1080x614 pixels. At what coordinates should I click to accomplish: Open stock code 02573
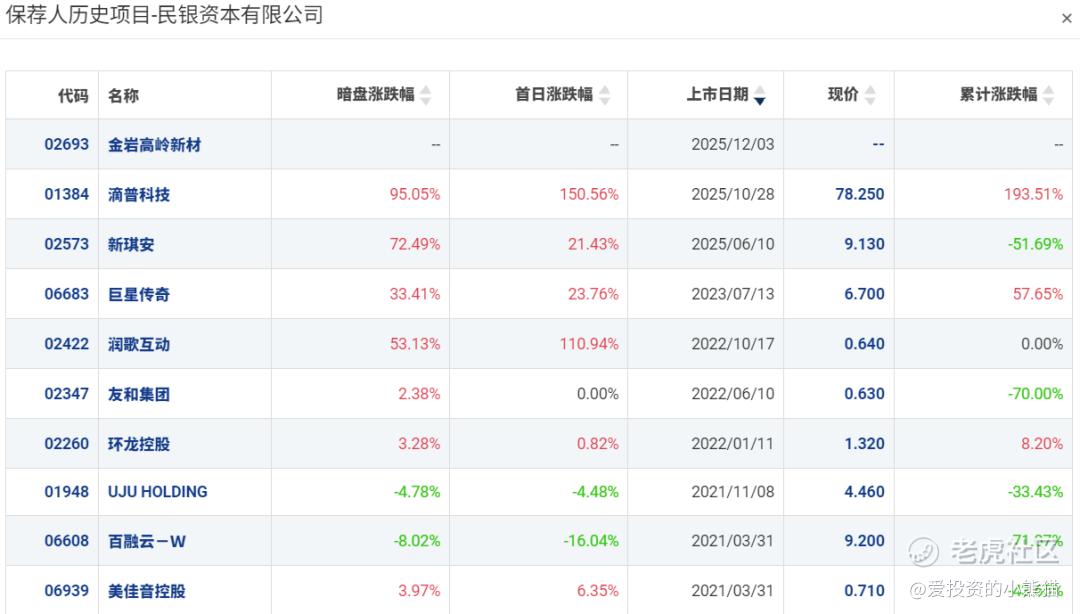coord(67,244)
